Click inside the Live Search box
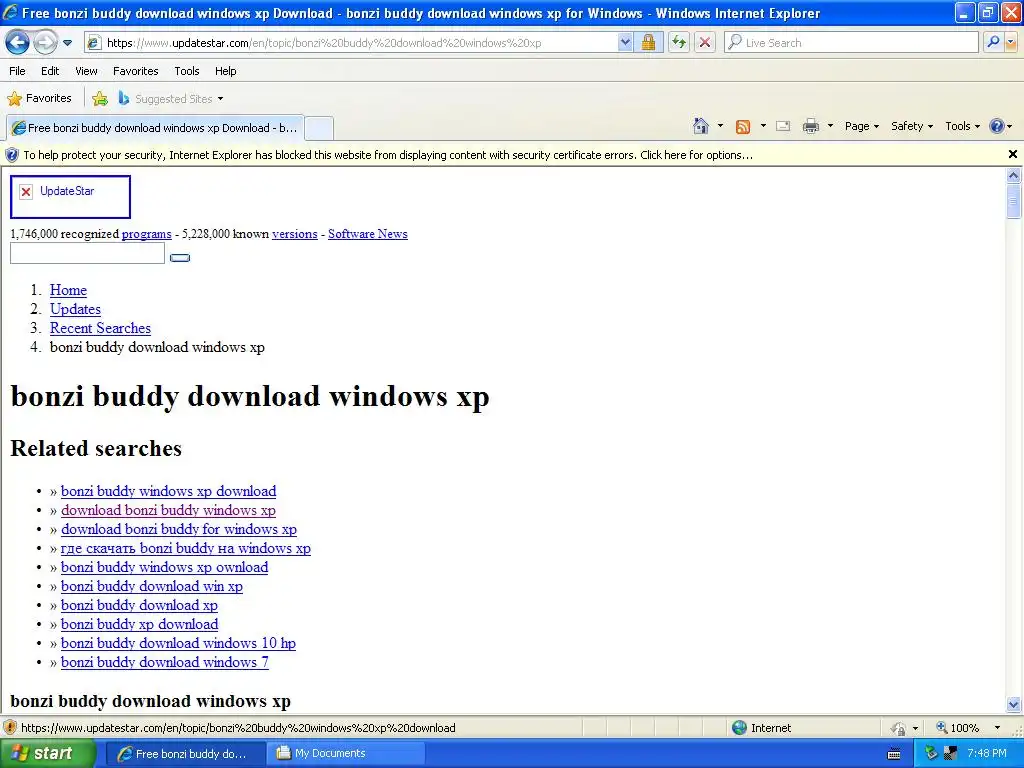Image resolution: width=1024 pixels, height=768 pixels. [851, 43]
